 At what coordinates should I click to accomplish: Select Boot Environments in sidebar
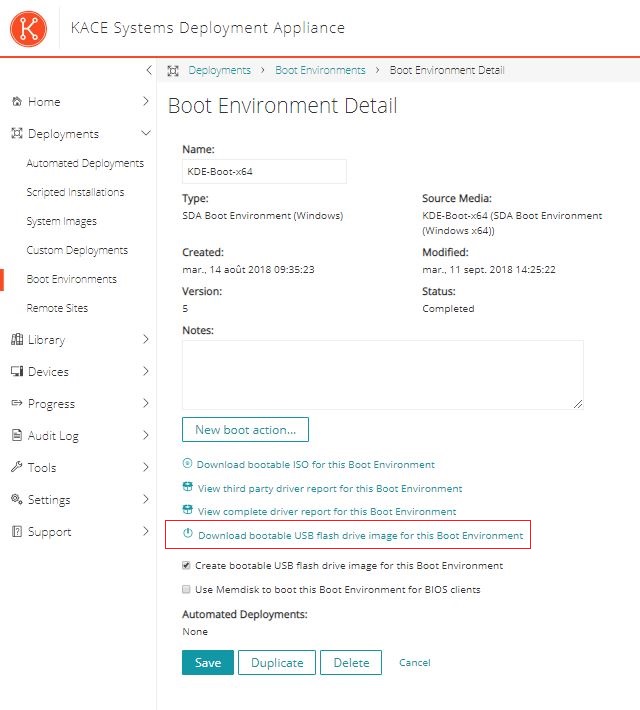72,279
